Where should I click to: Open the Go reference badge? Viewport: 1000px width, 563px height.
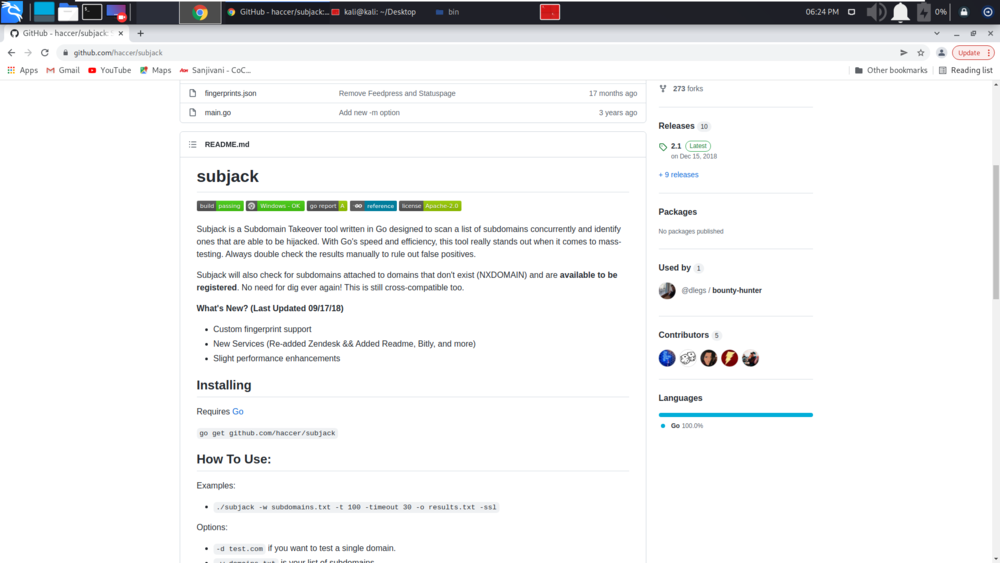pyautogui.click(x=373, y=206)
